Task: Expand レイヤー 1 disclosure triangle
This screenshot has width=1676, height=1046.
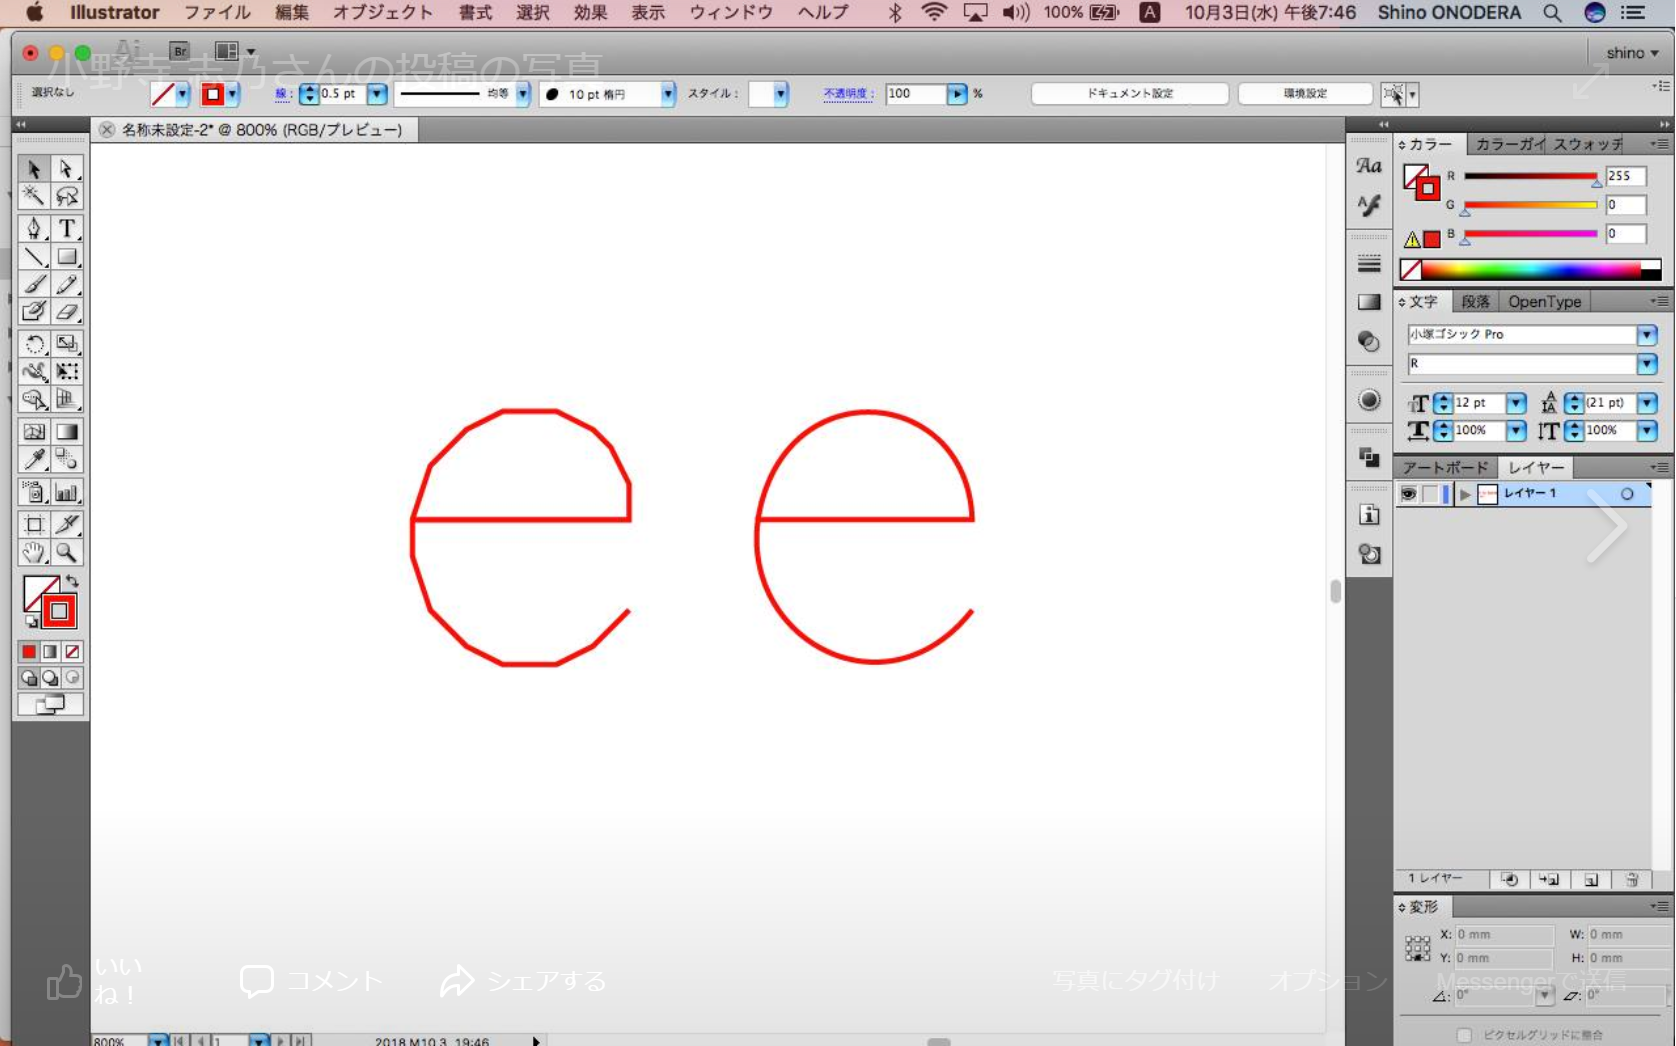Action: coord(1465,494)
